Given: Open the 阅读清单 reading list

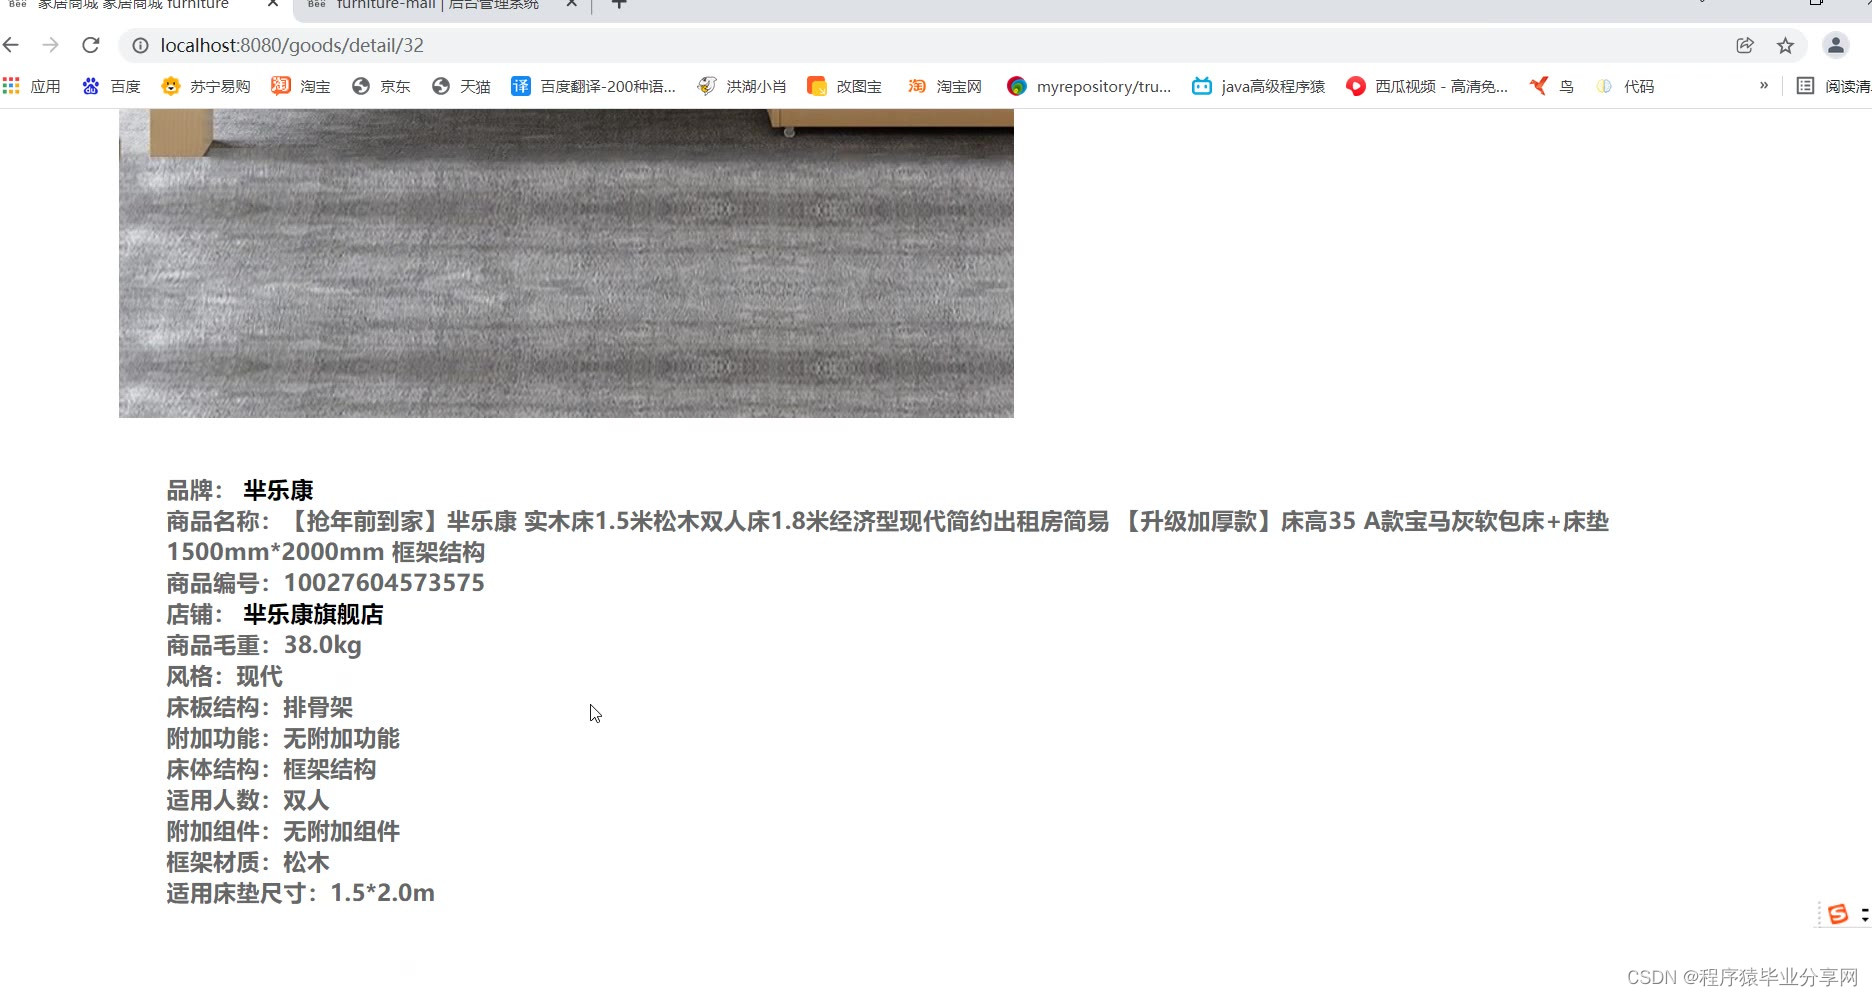Looking at the screenshot, I should [1834, 86].
